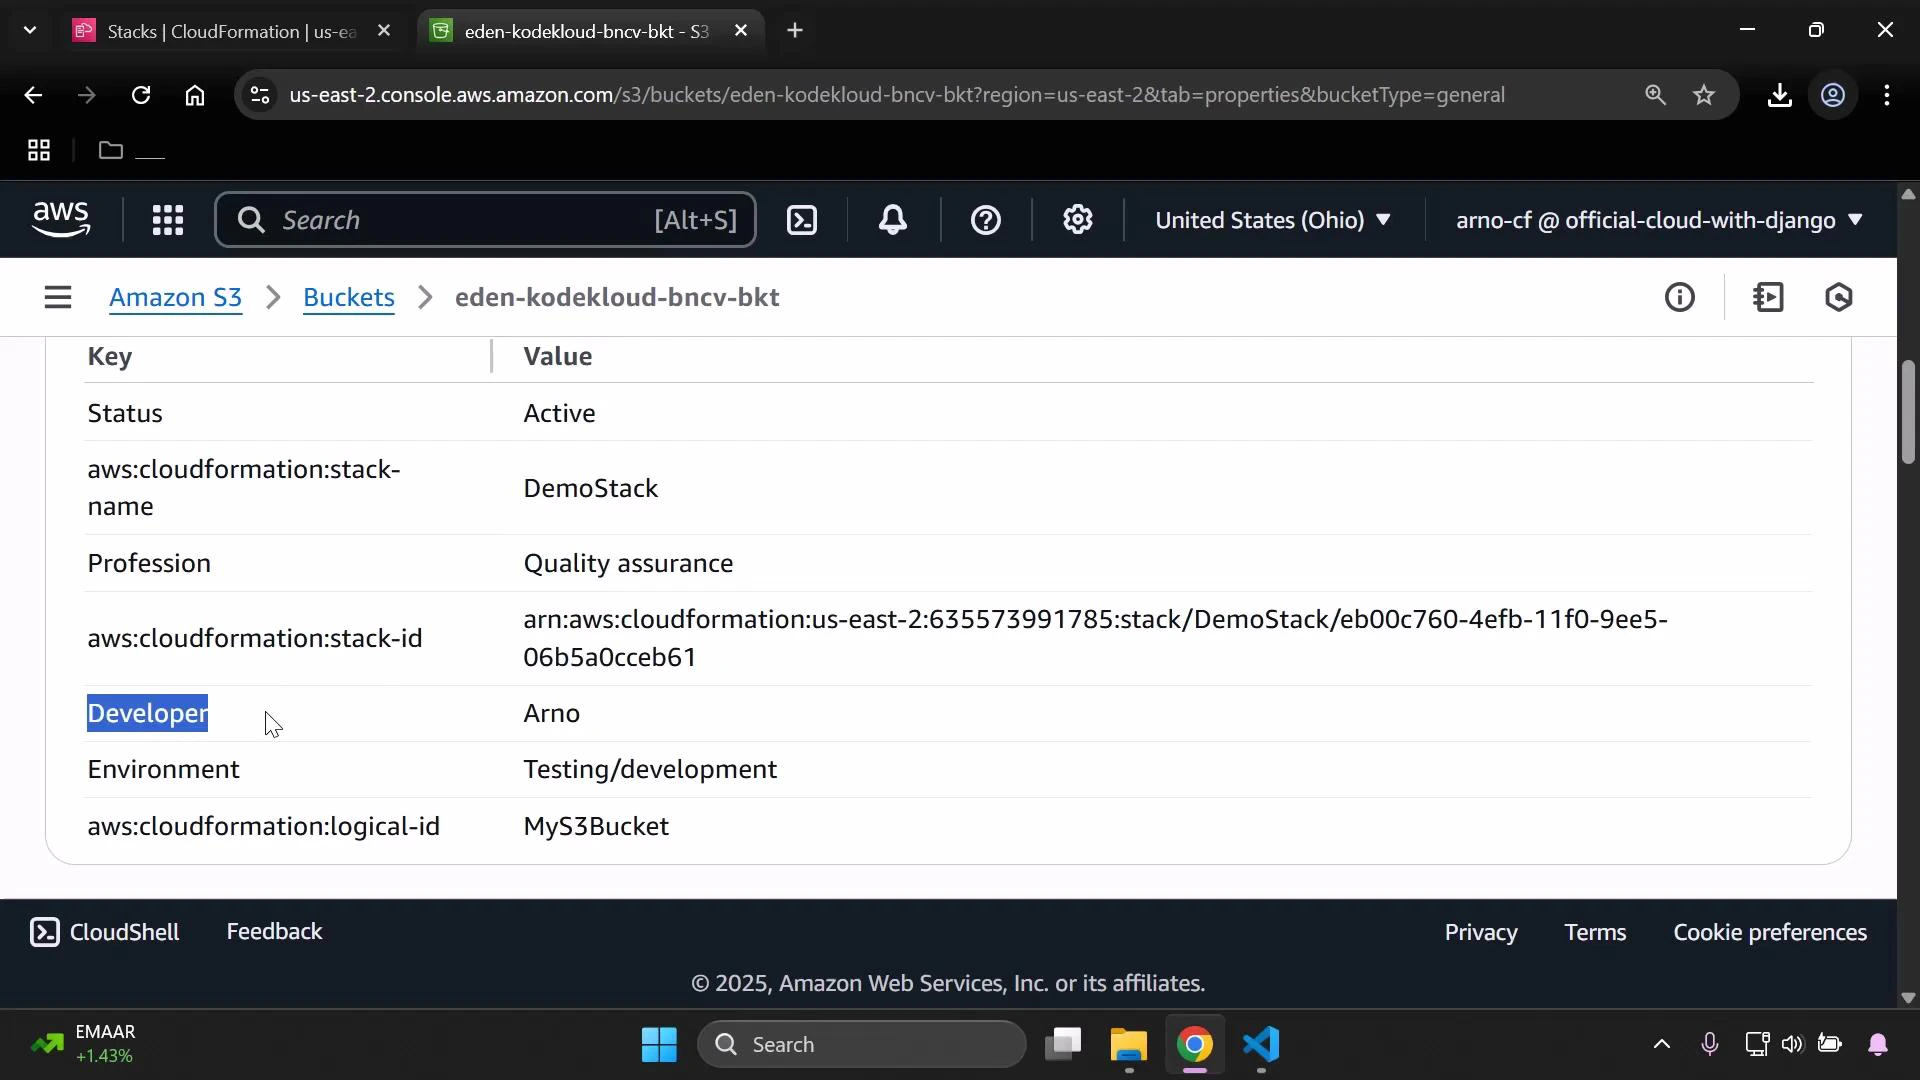Screen dimensions: 1920x1080
Task: Open the Amazon S3 breadcrumb link
Action: pos(176,297)
